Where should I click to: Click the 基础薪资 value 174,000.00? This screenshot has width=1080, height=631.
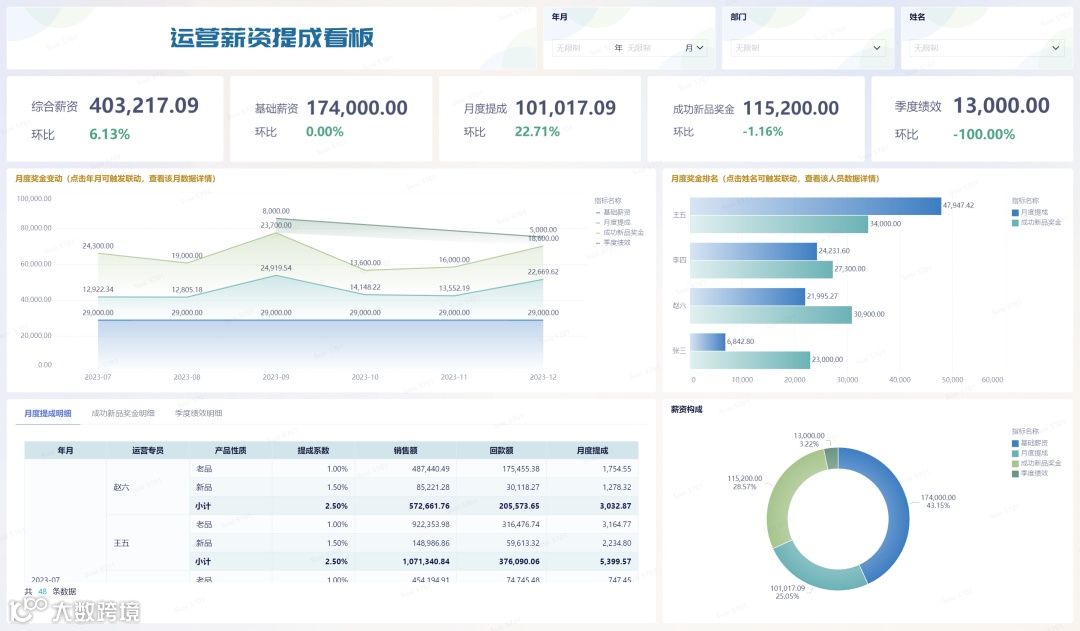tap(357, 107)
